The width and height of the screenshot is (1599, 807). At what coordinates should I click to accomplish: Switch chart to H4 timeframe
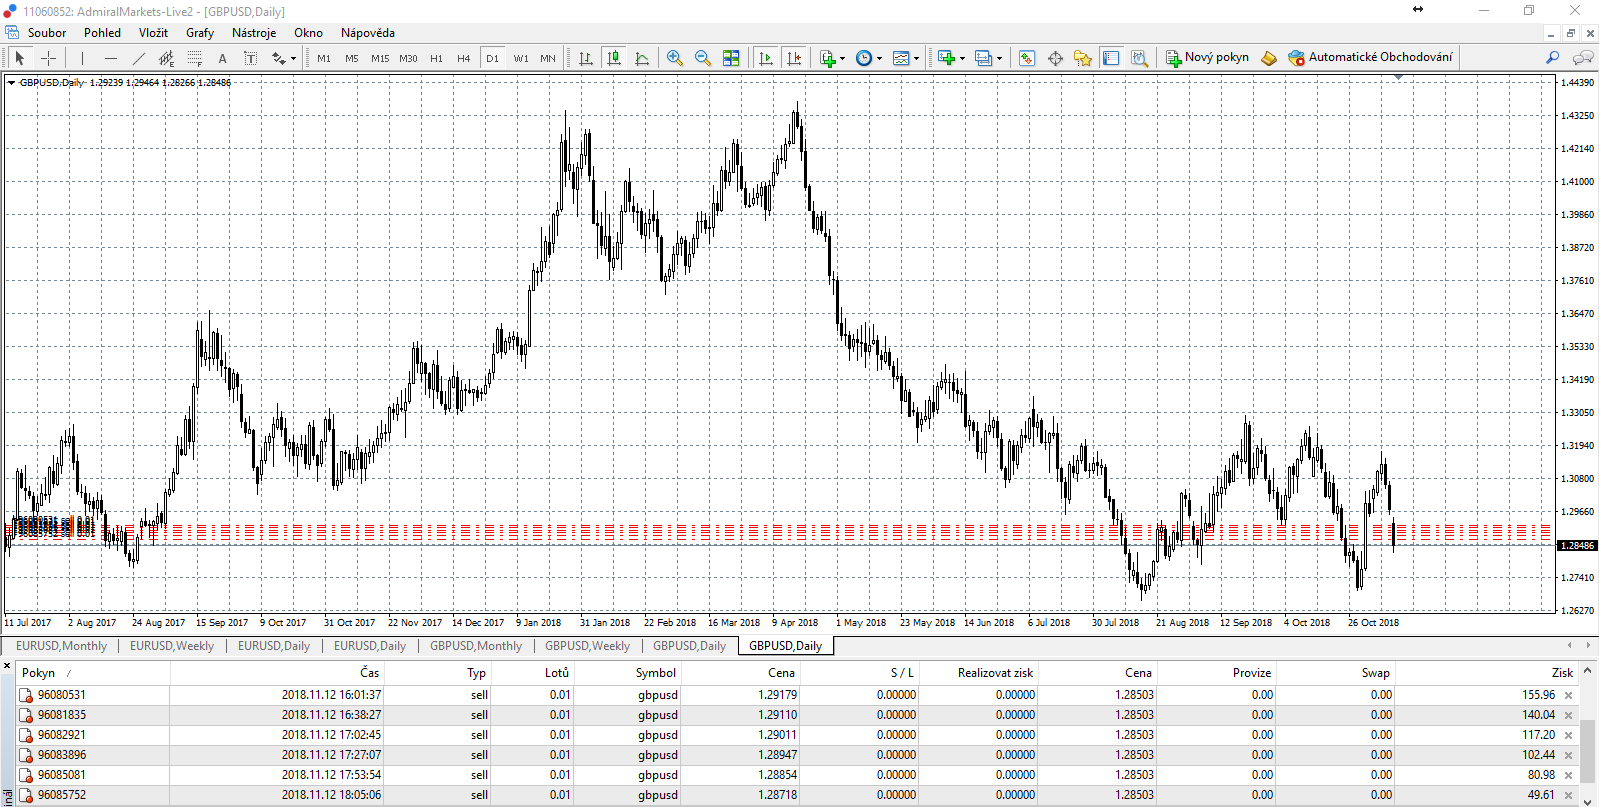click(x=464, y=58)
